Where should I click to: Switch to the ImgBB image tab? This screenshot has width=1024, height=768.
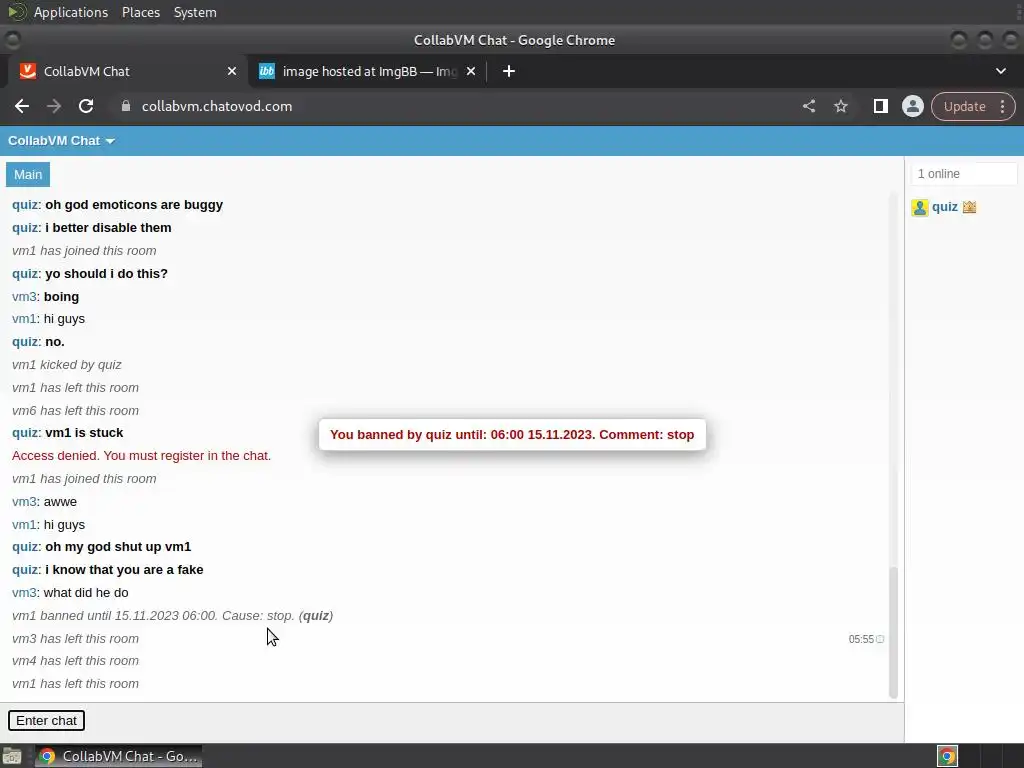tap(370, 71)
